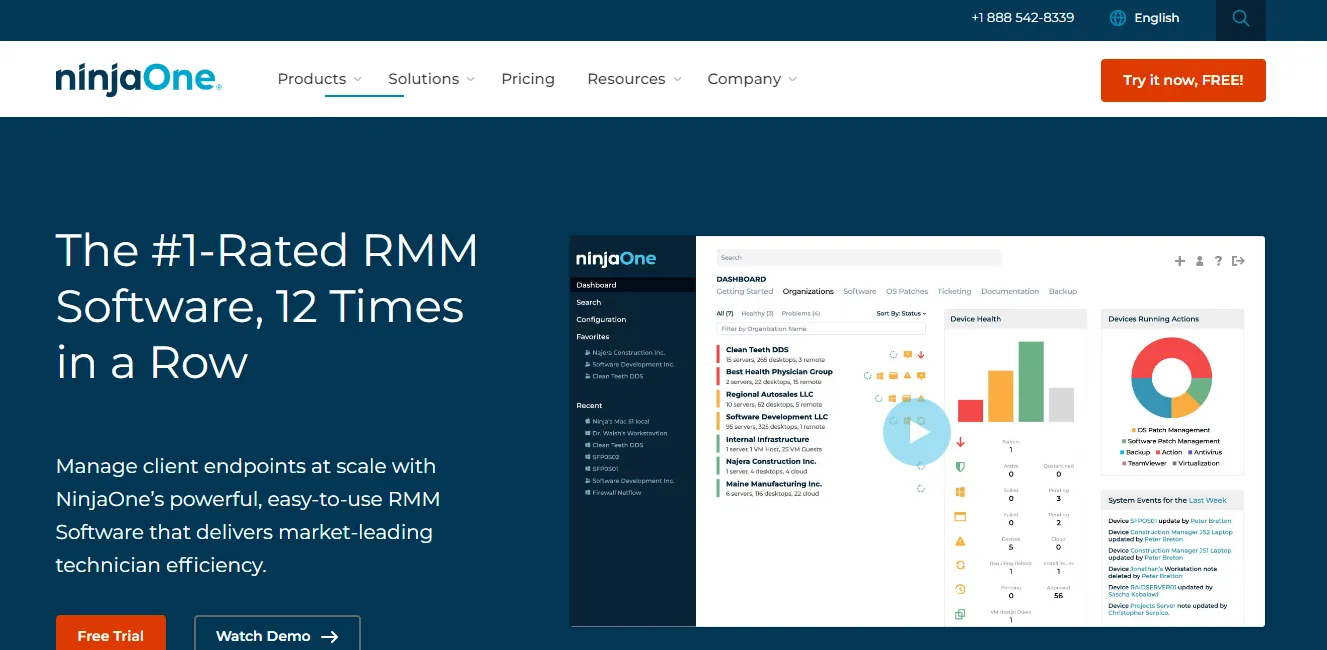
Task: Open the Sort By: Status dropdown
Action: 901,314
